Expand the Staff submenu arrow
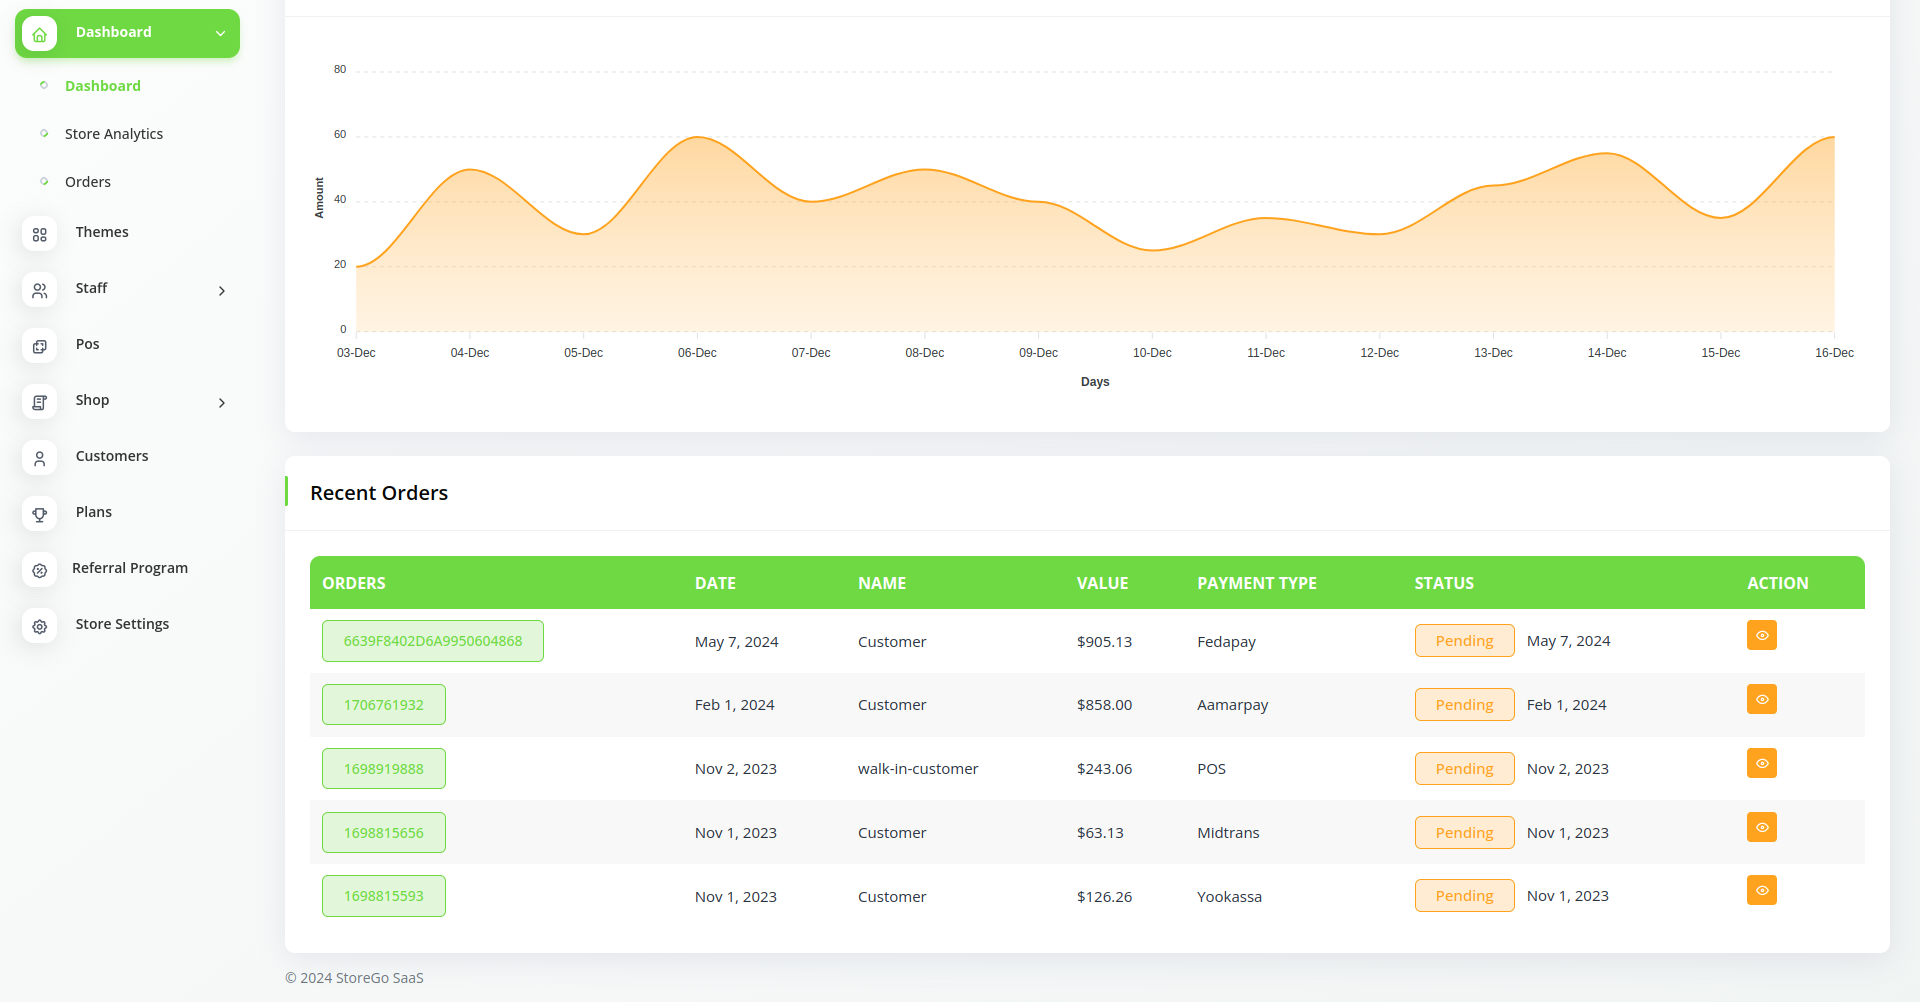 pyautogui.click(x=222, y=291)
